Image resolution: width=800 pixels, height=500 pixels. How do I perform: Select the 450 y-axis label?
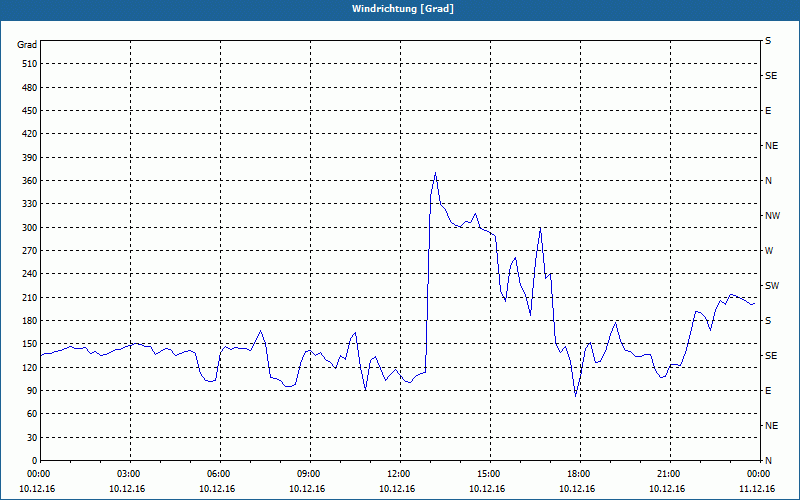[30, 111]
